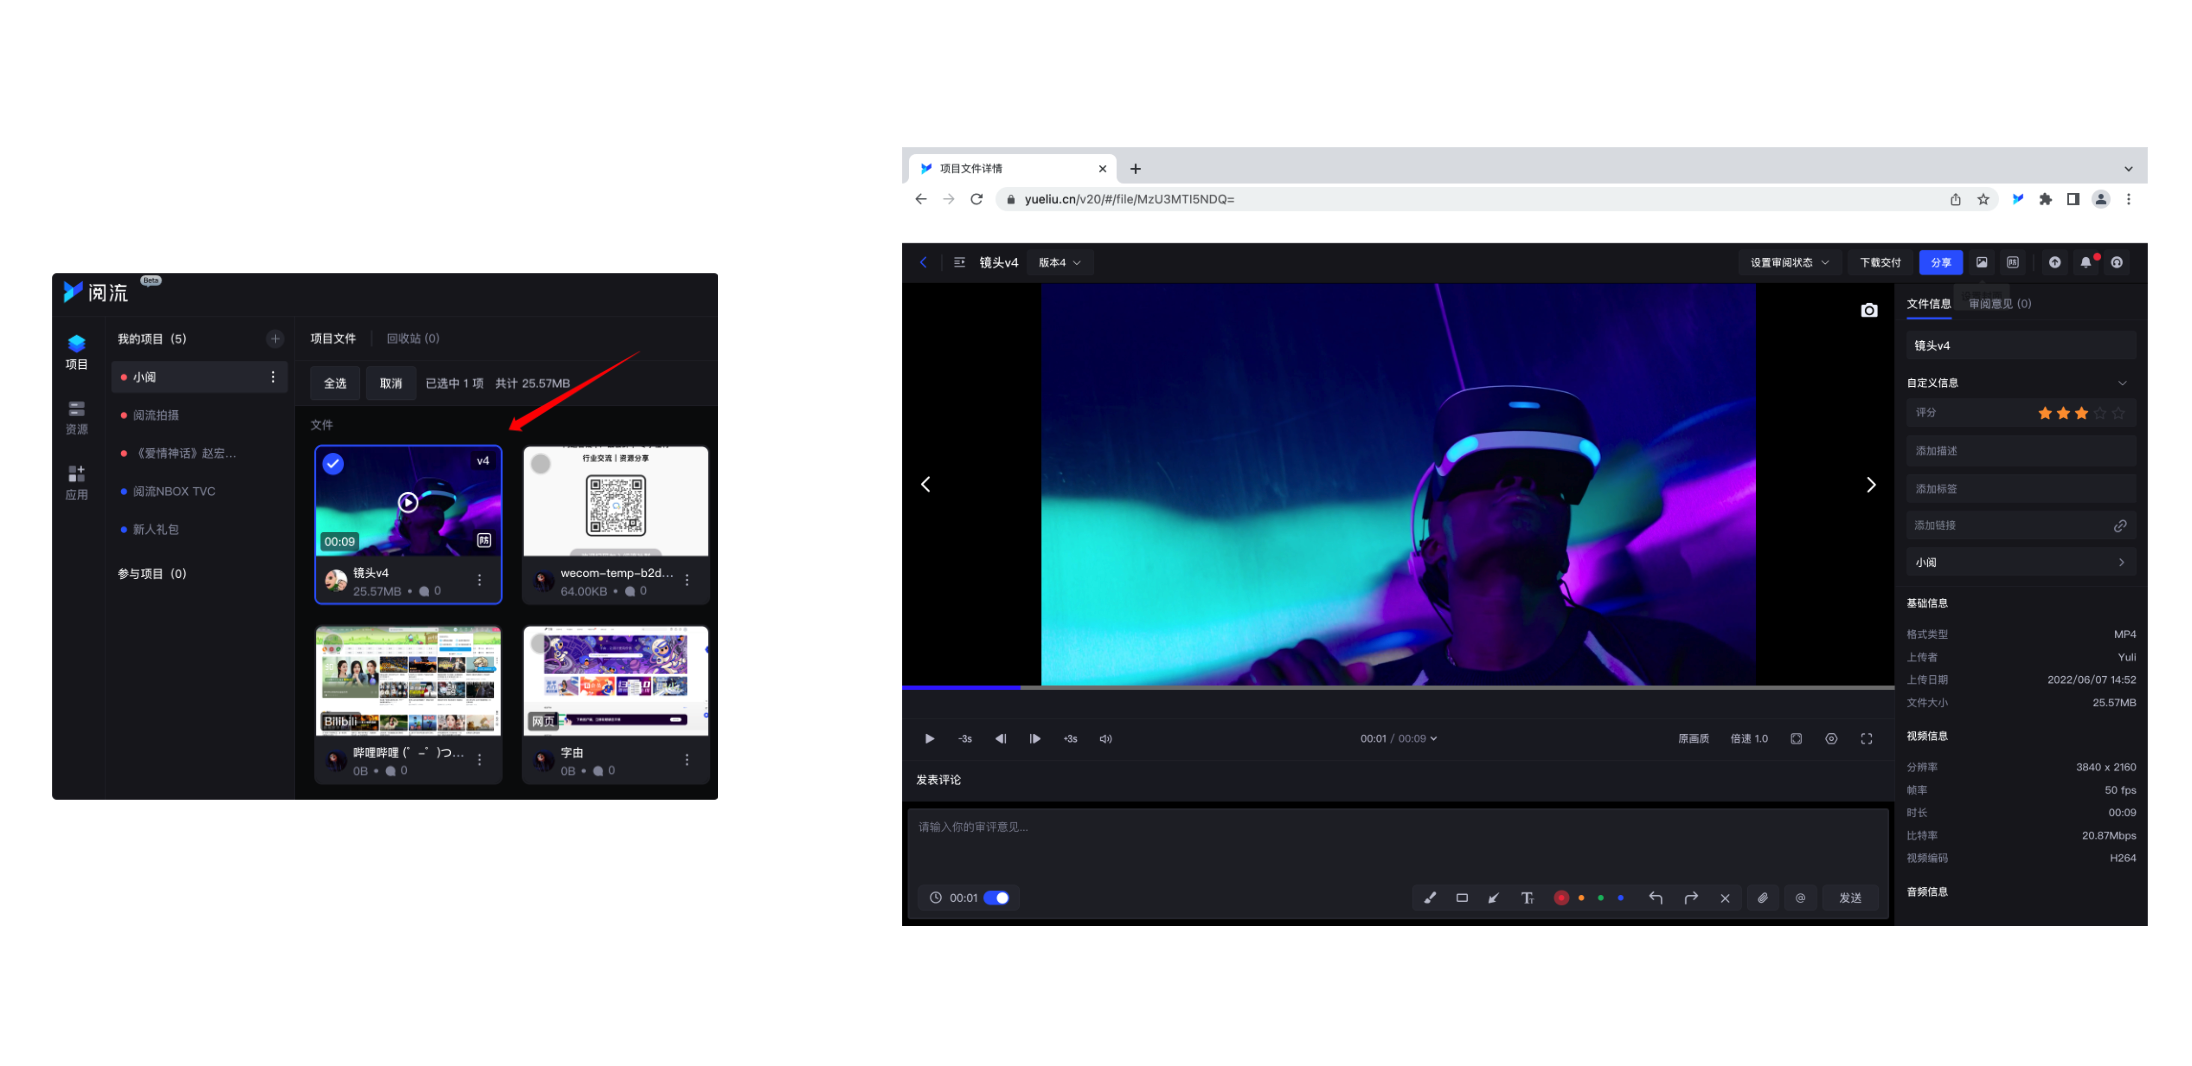Switch to the 回收站 (0) tab
2192x1066 pixels.
pos(413,339)
